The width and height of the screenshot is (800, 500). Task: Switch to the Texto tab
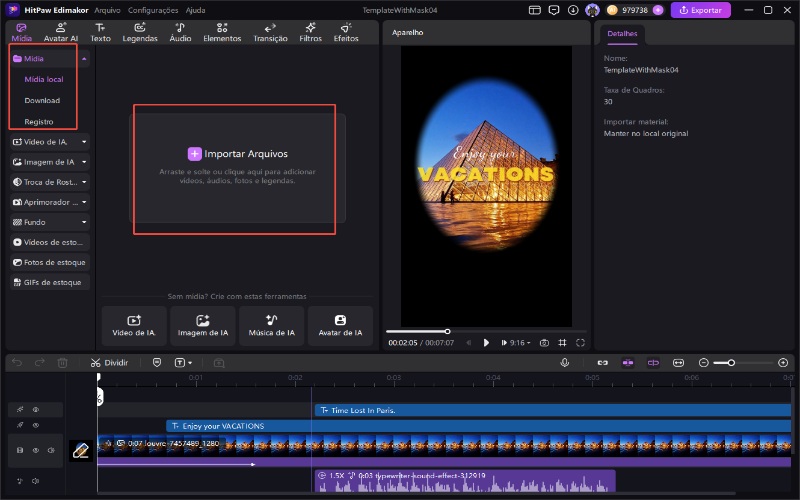coord(101,33)
